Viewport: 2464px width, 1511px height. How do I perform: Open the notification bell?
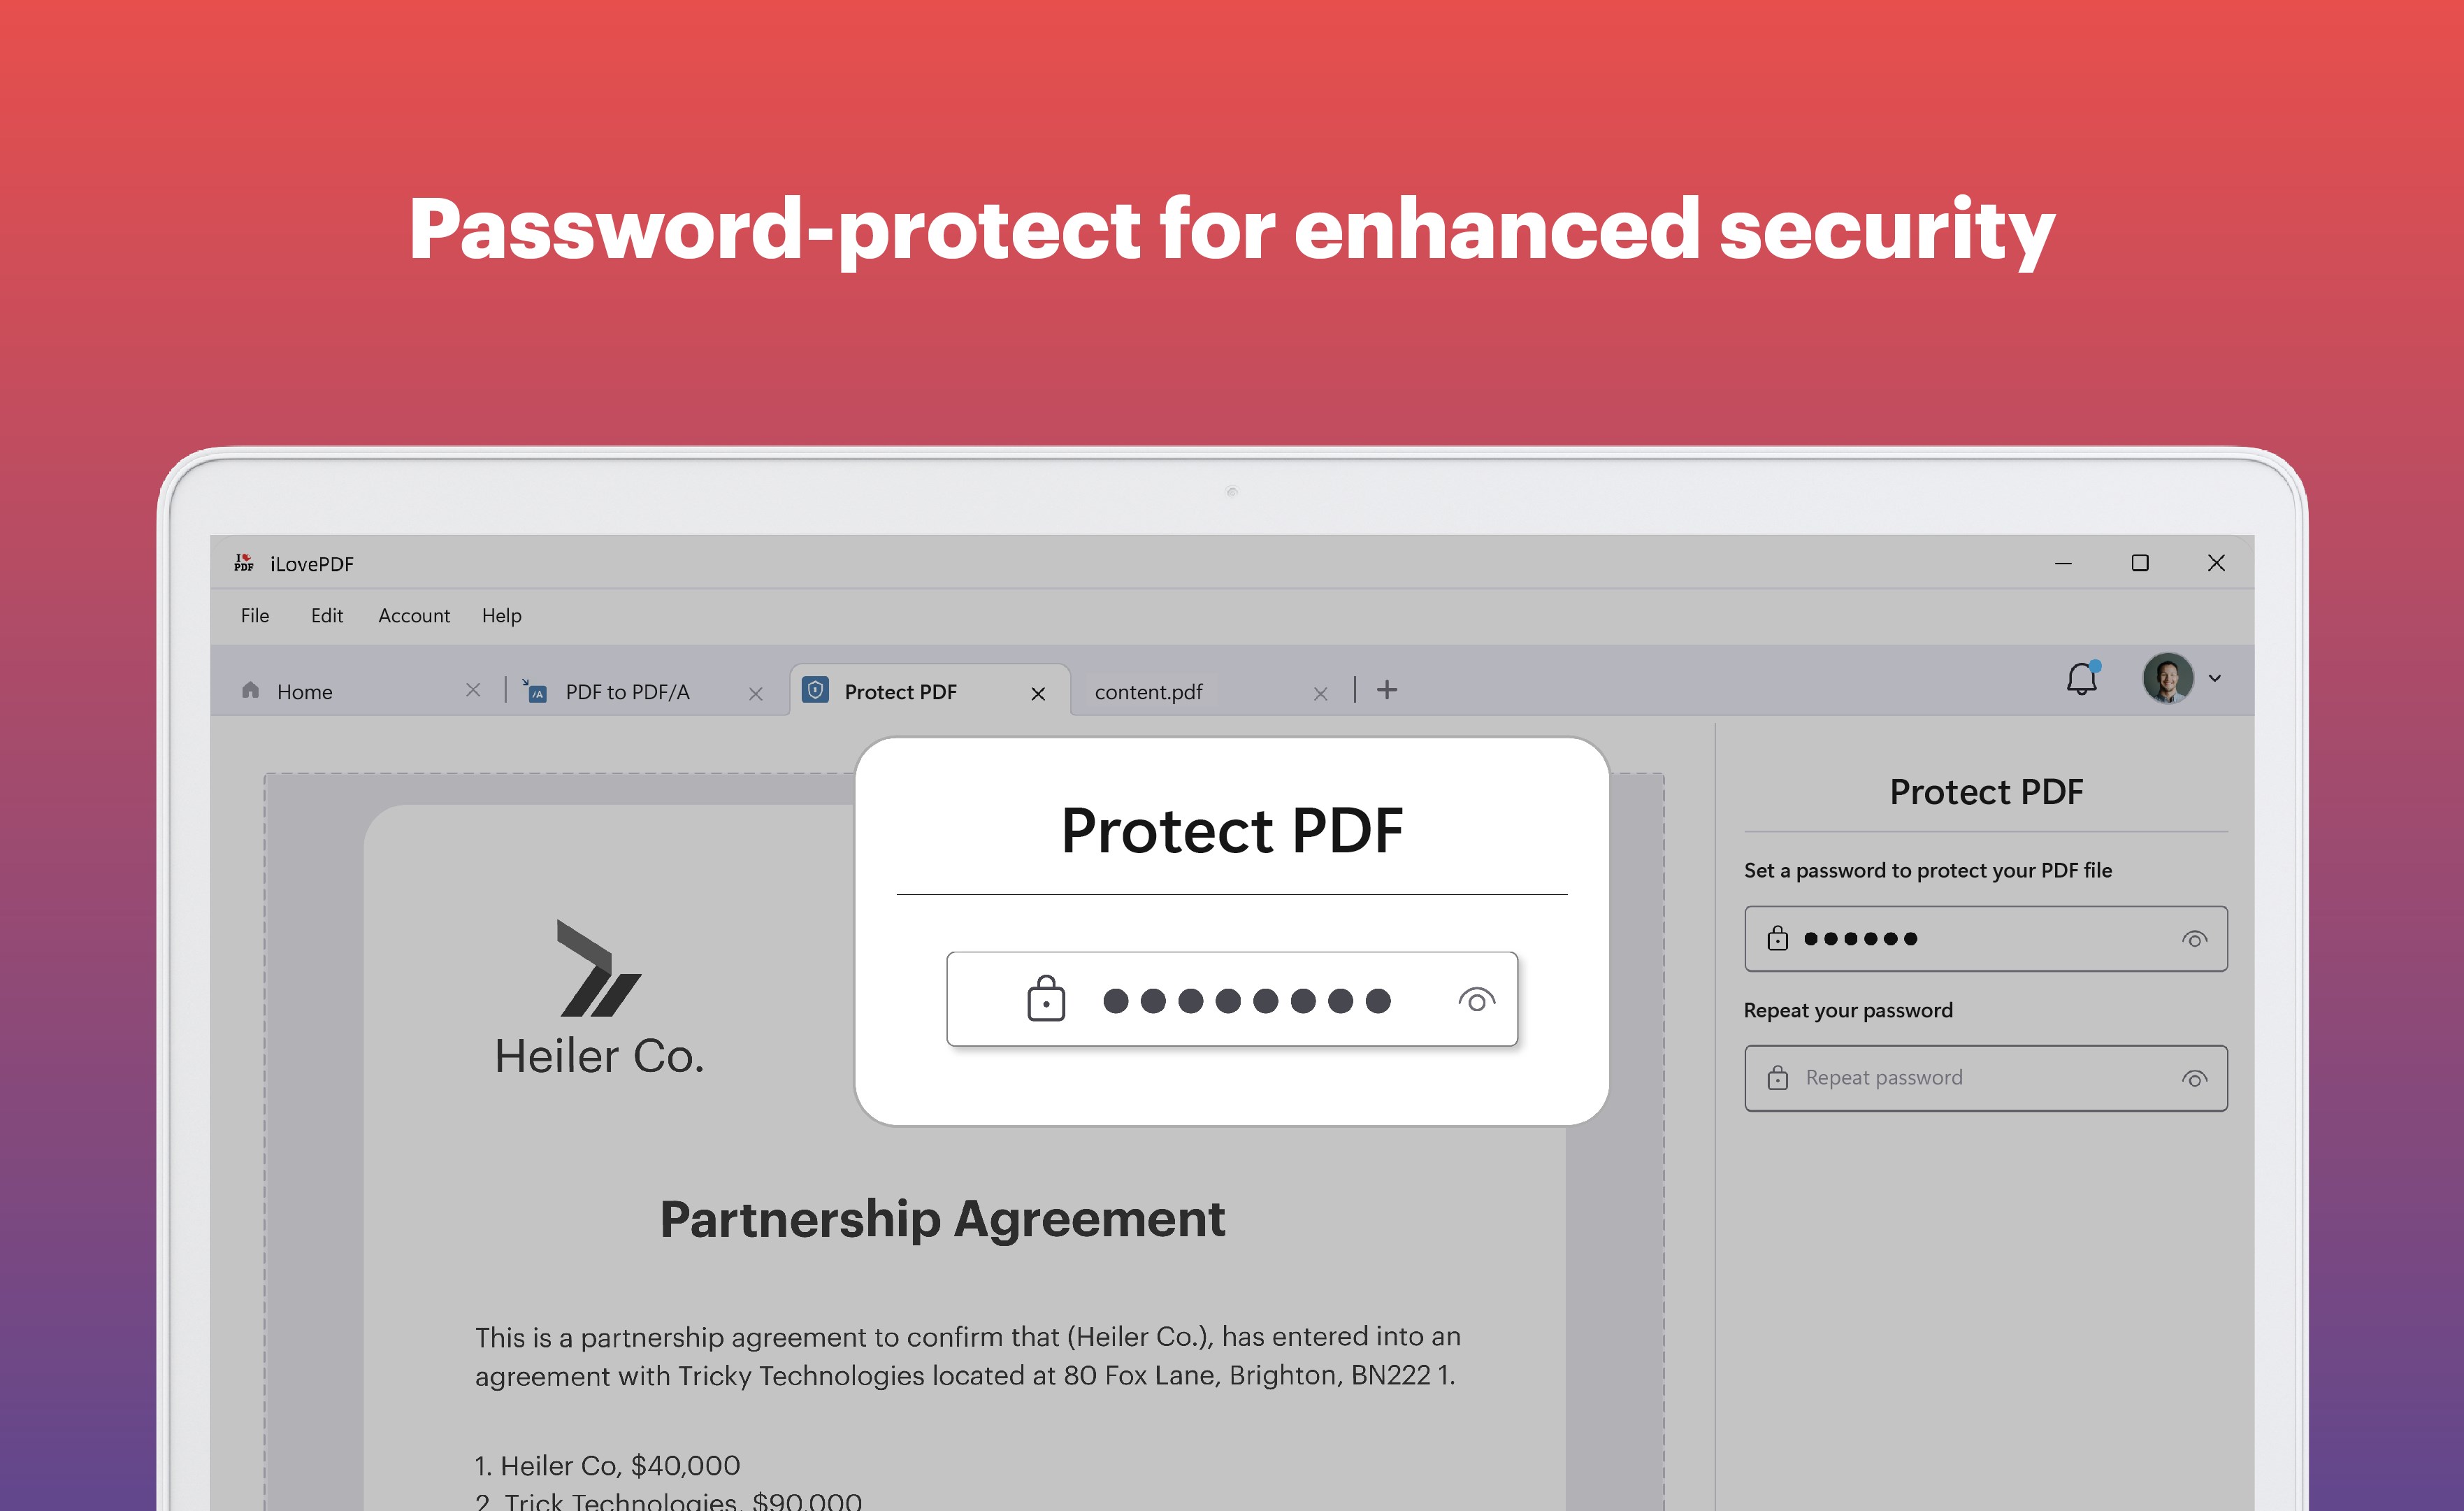[2082, 679]
